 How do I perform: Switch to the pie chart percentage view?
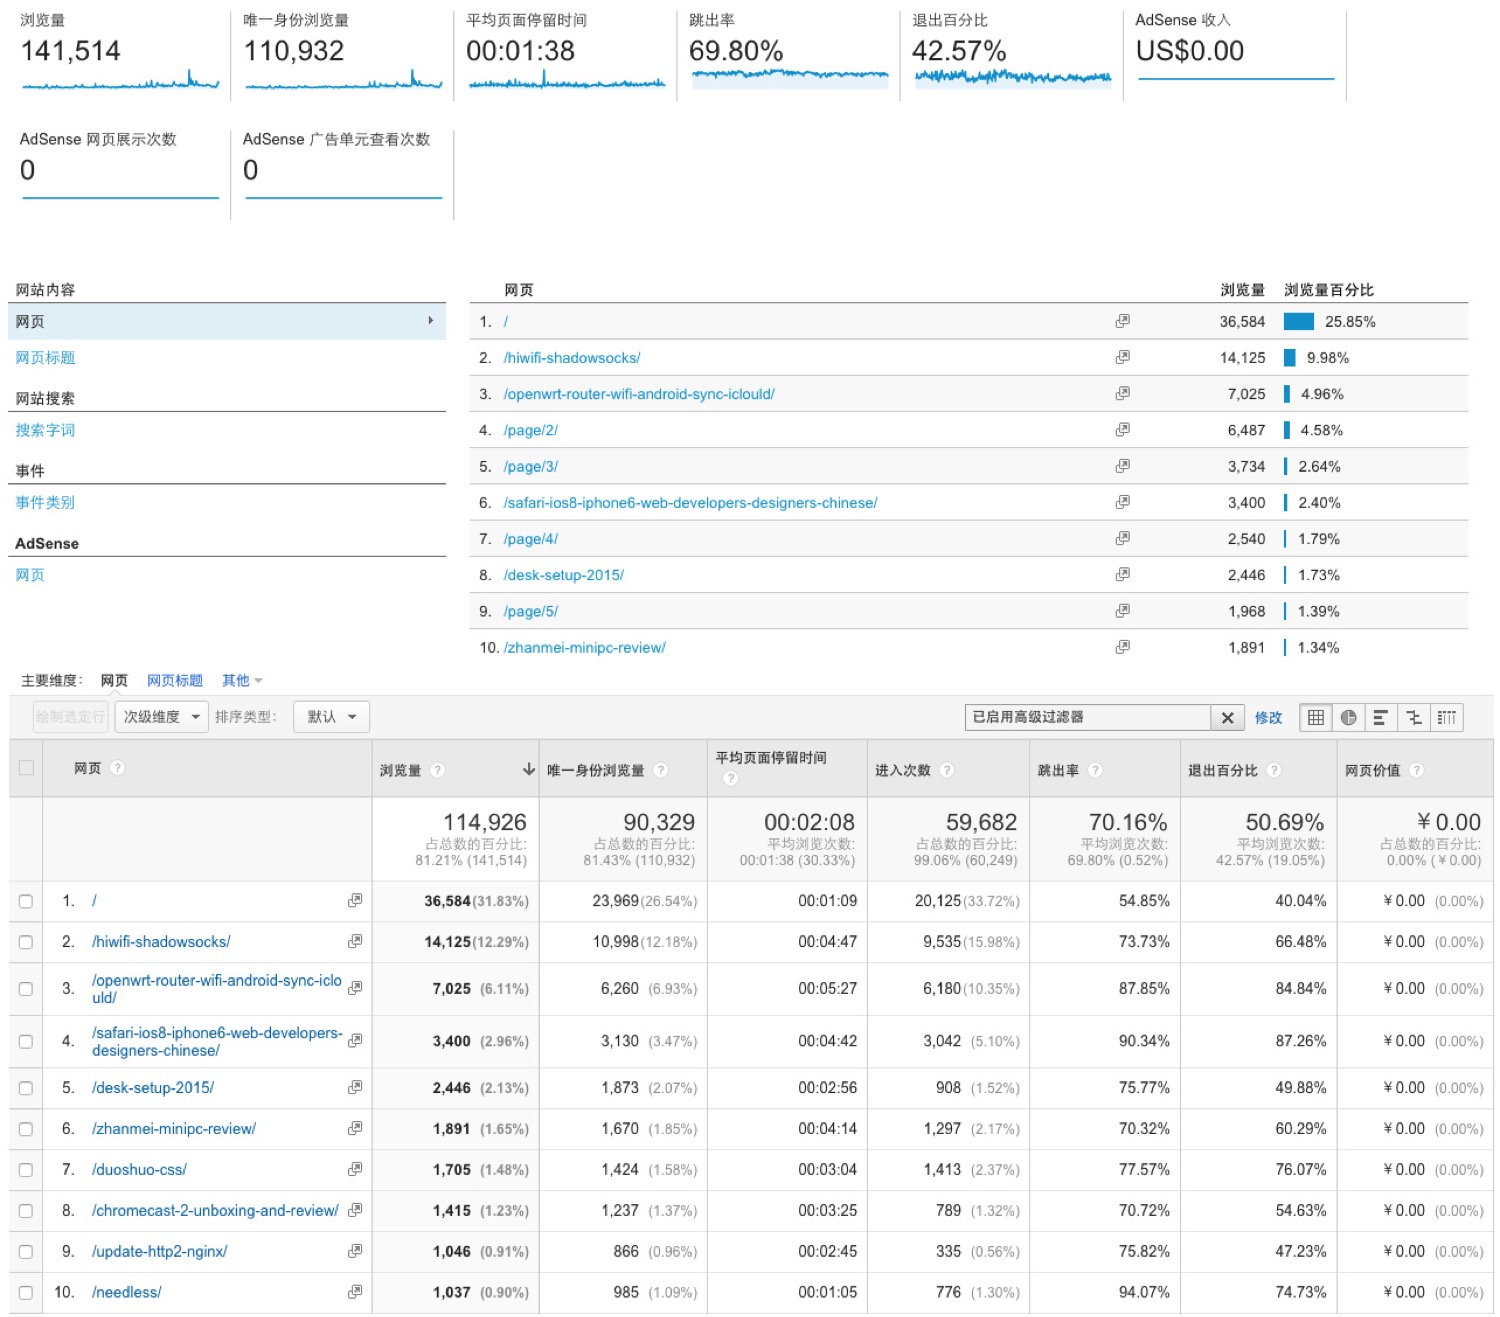pyautogui.click(x=1348, y=717)
